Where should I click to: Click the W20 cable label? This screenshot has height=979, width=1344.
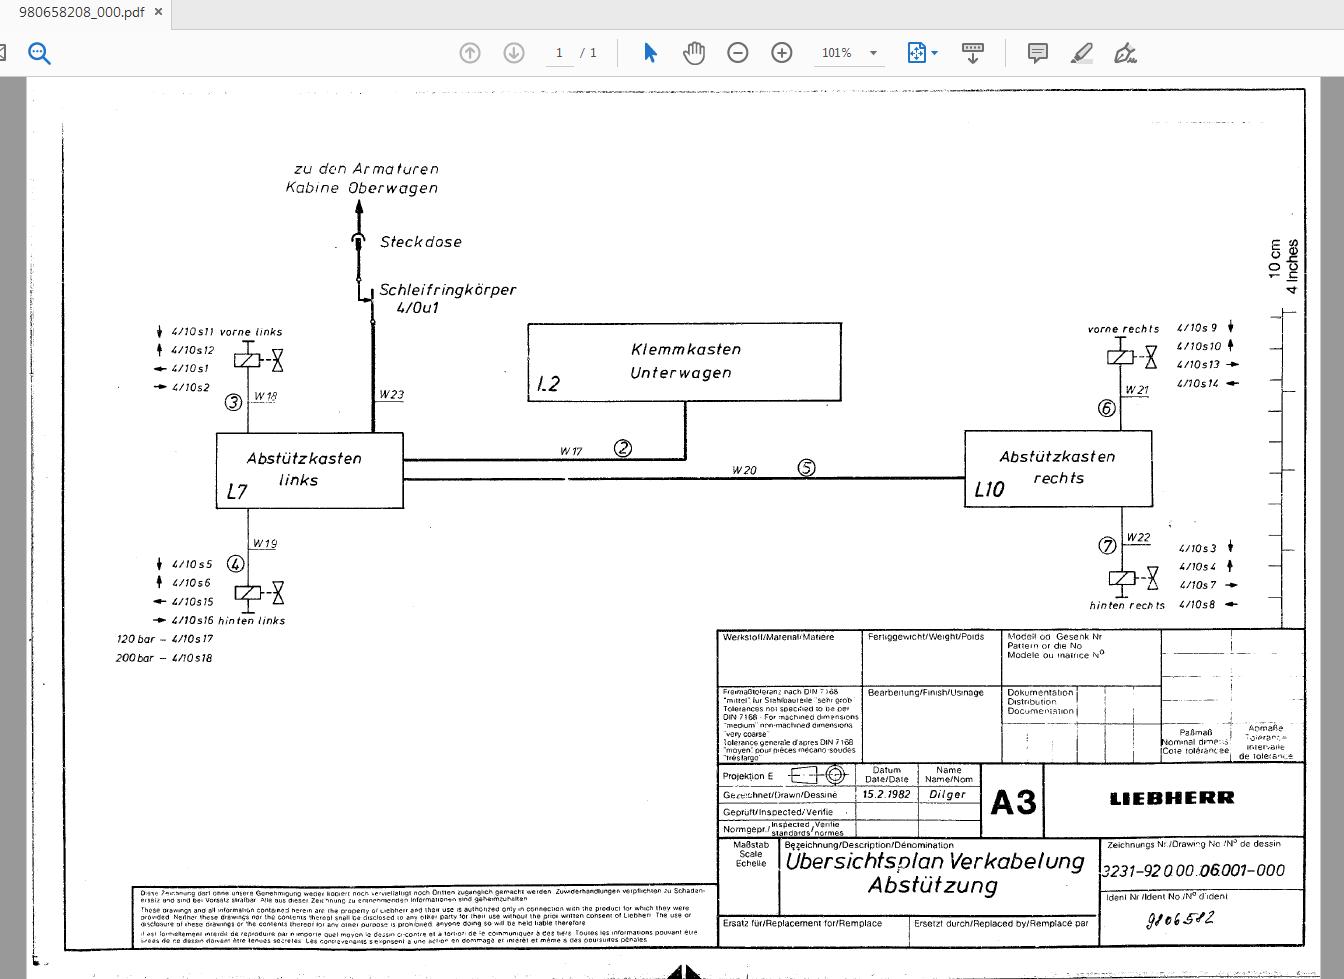click(x=744, y=470)
